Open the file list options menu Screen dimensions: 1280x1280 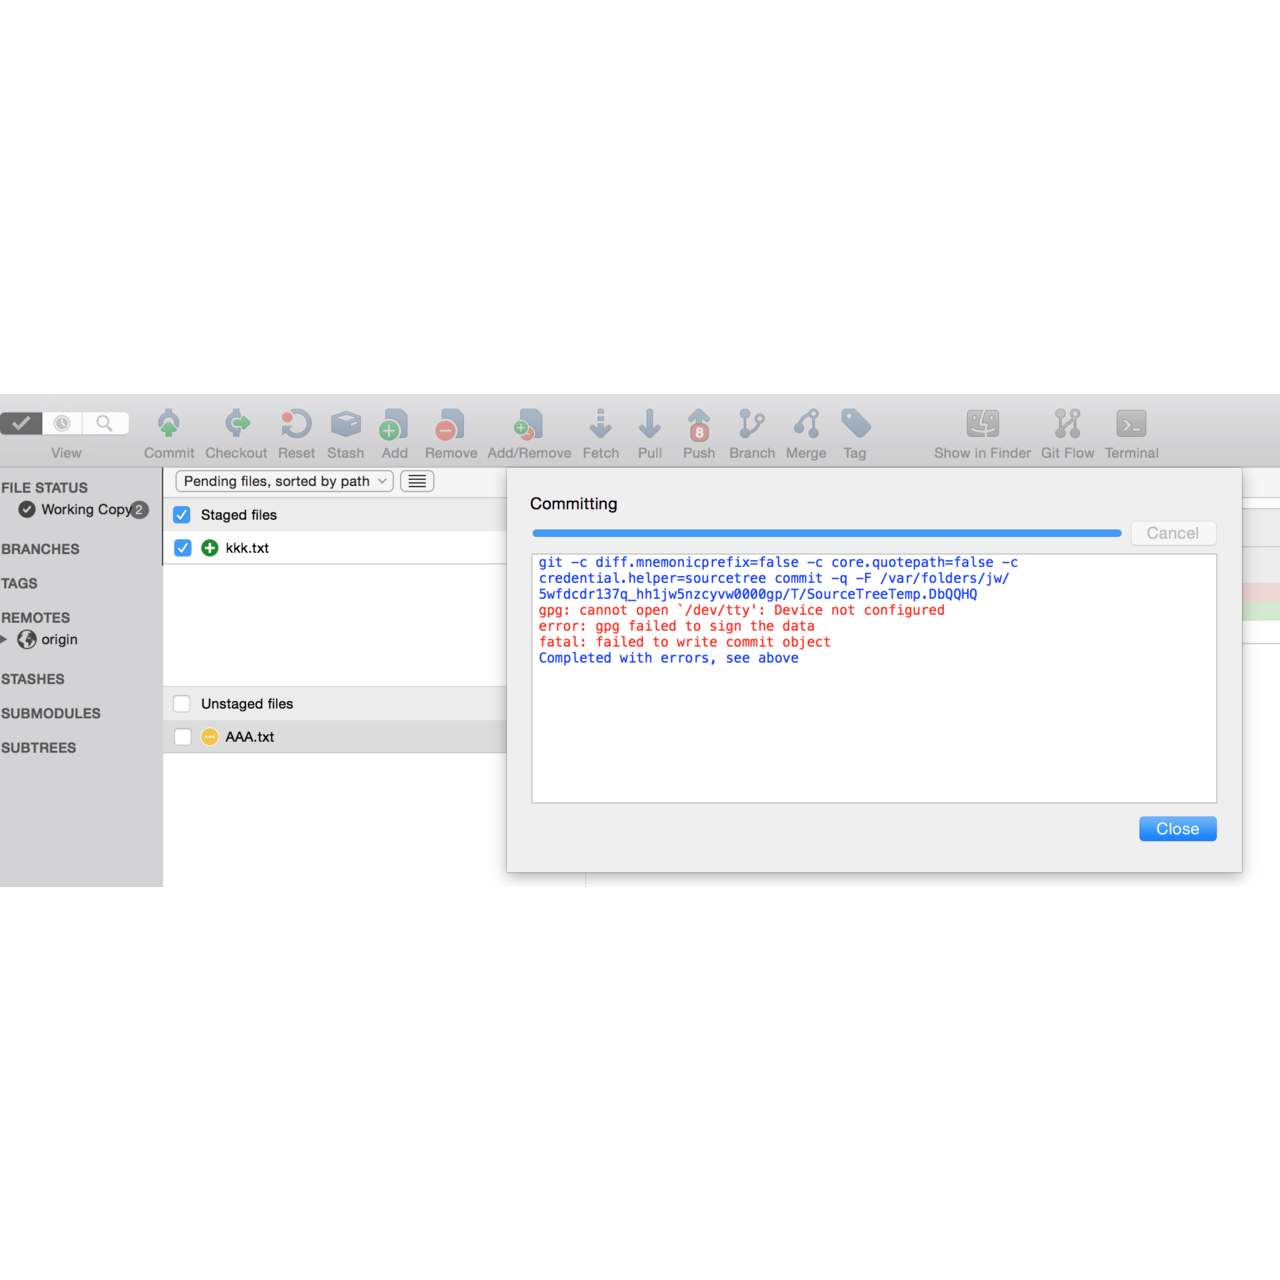[416, 481]
